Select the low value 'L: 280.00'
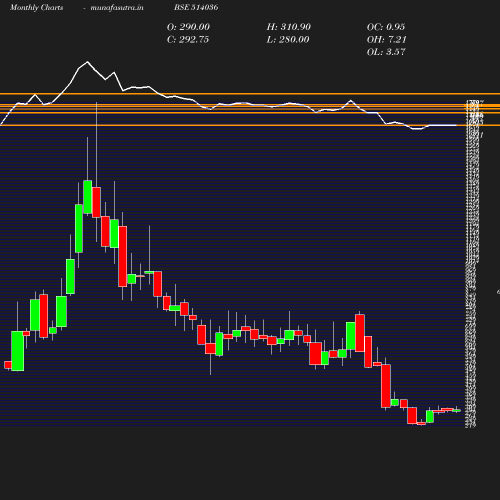This screenshot has width=500, height=500. pyautogui.click(x=288, y=40)
